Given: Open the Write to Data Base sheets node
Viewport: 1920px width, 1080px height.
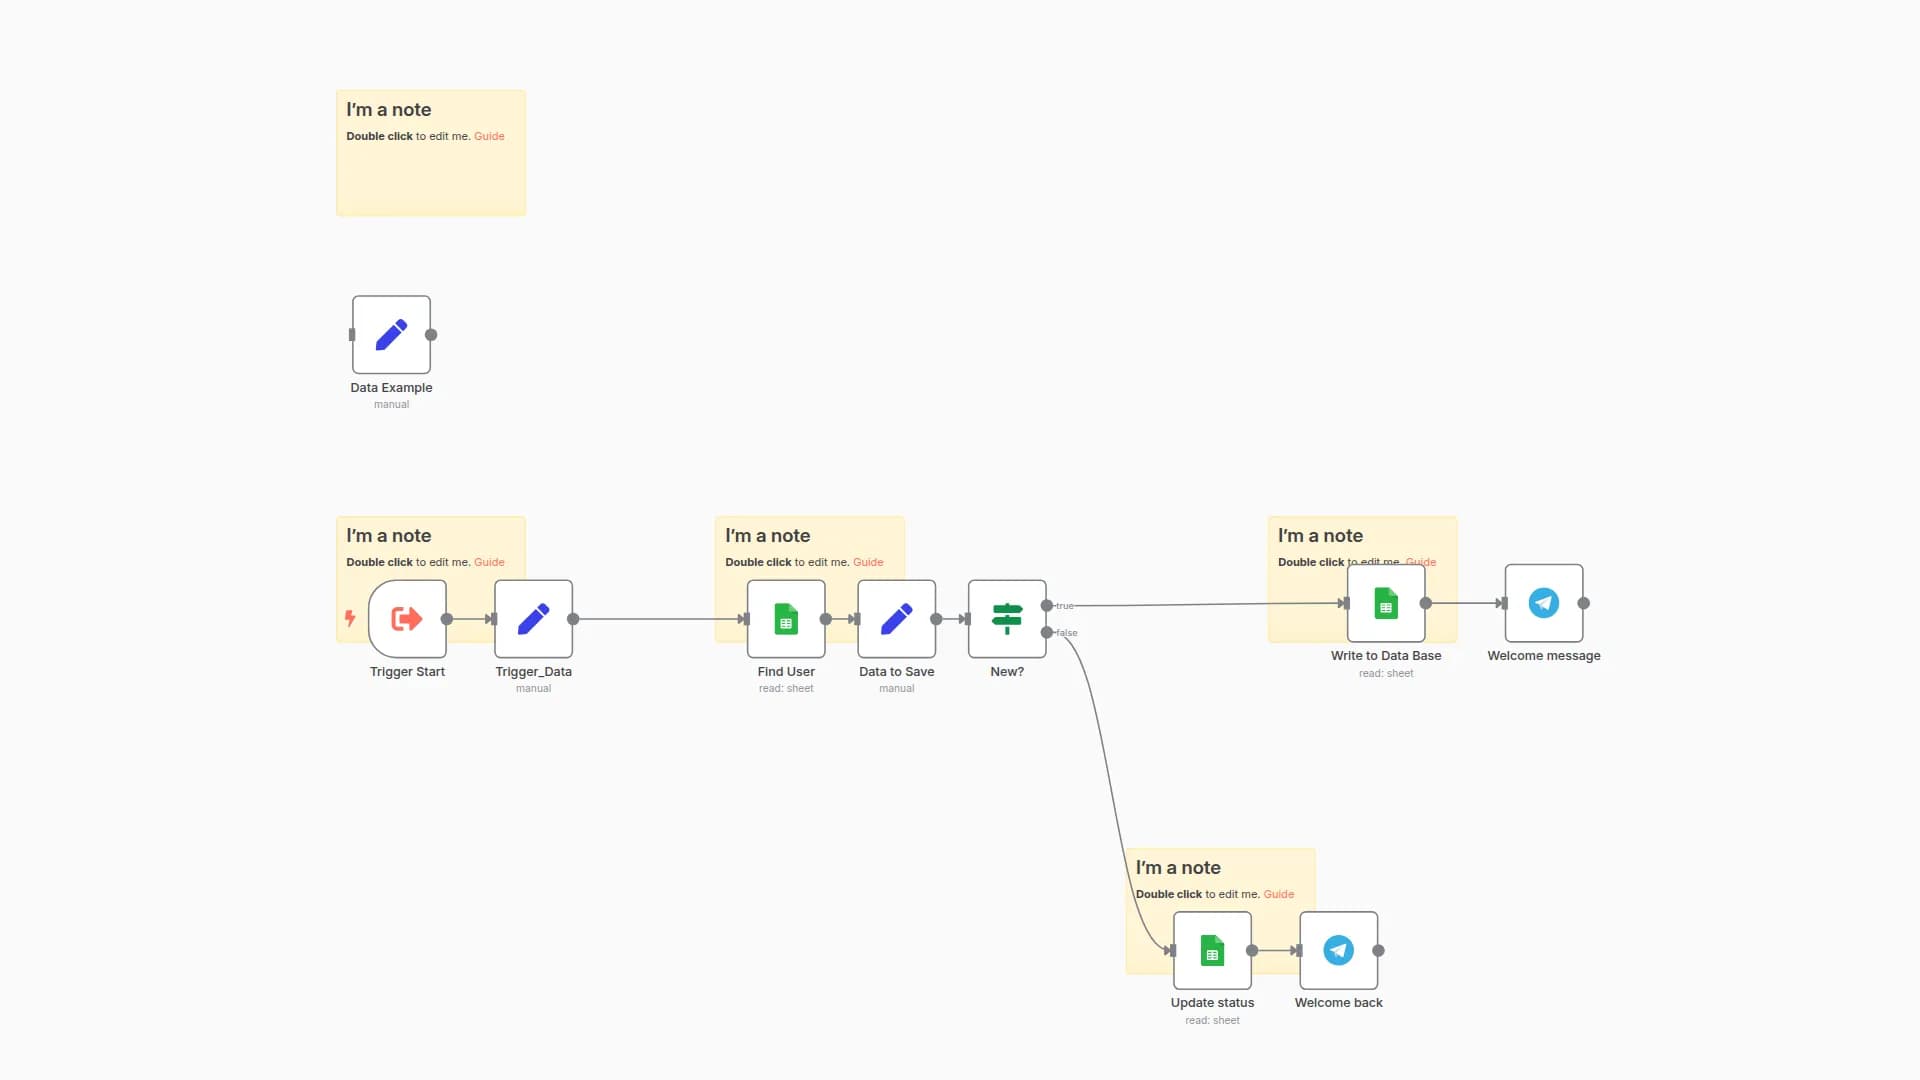Looking at the screenshot, I should pos(1386,603).
